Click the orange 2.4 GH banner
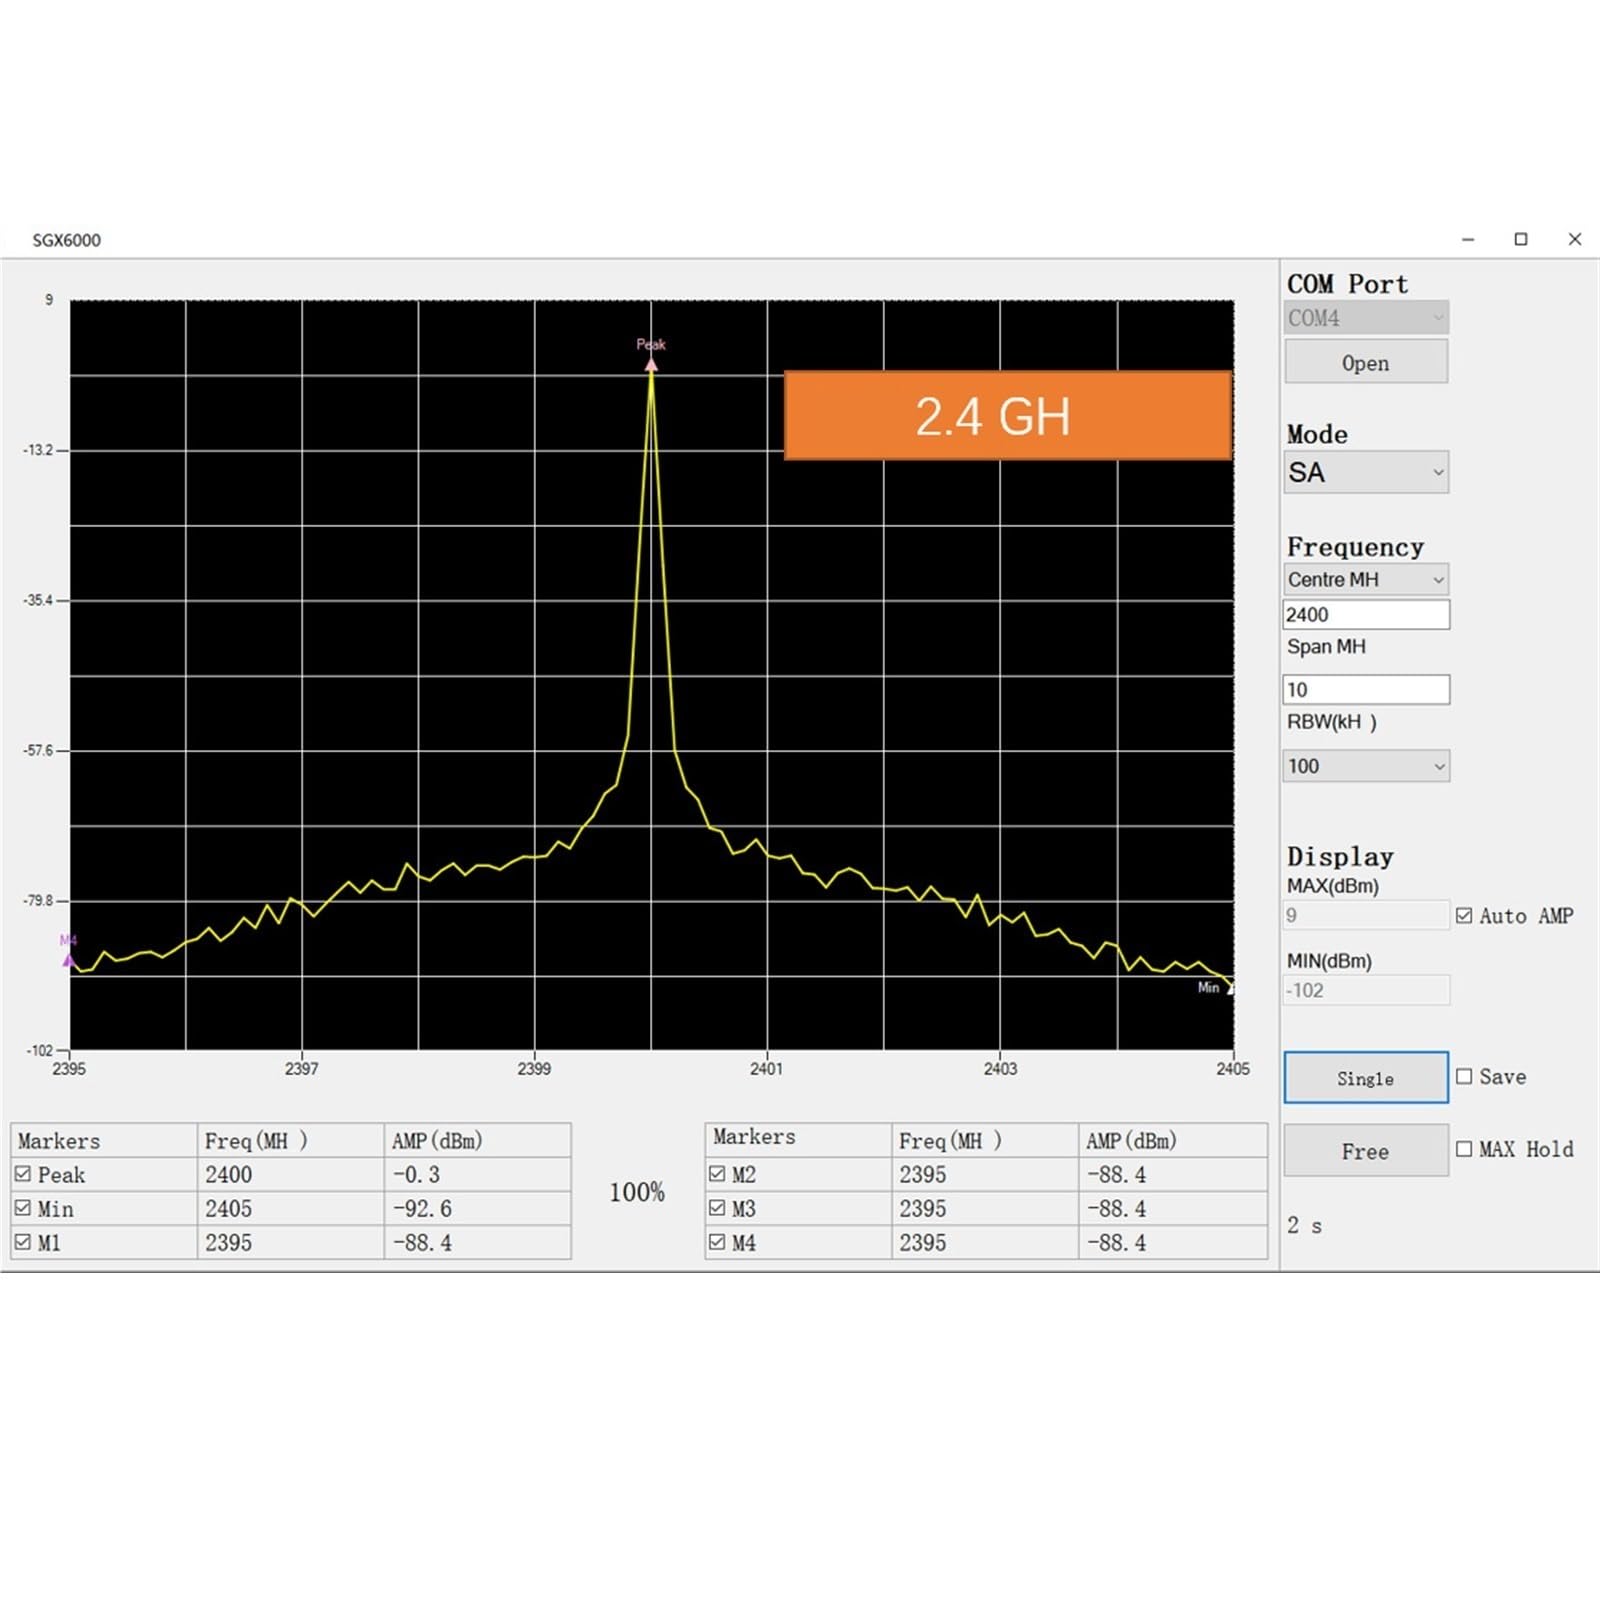This screenshot has height=1600, width=1600. (1007, 416)
